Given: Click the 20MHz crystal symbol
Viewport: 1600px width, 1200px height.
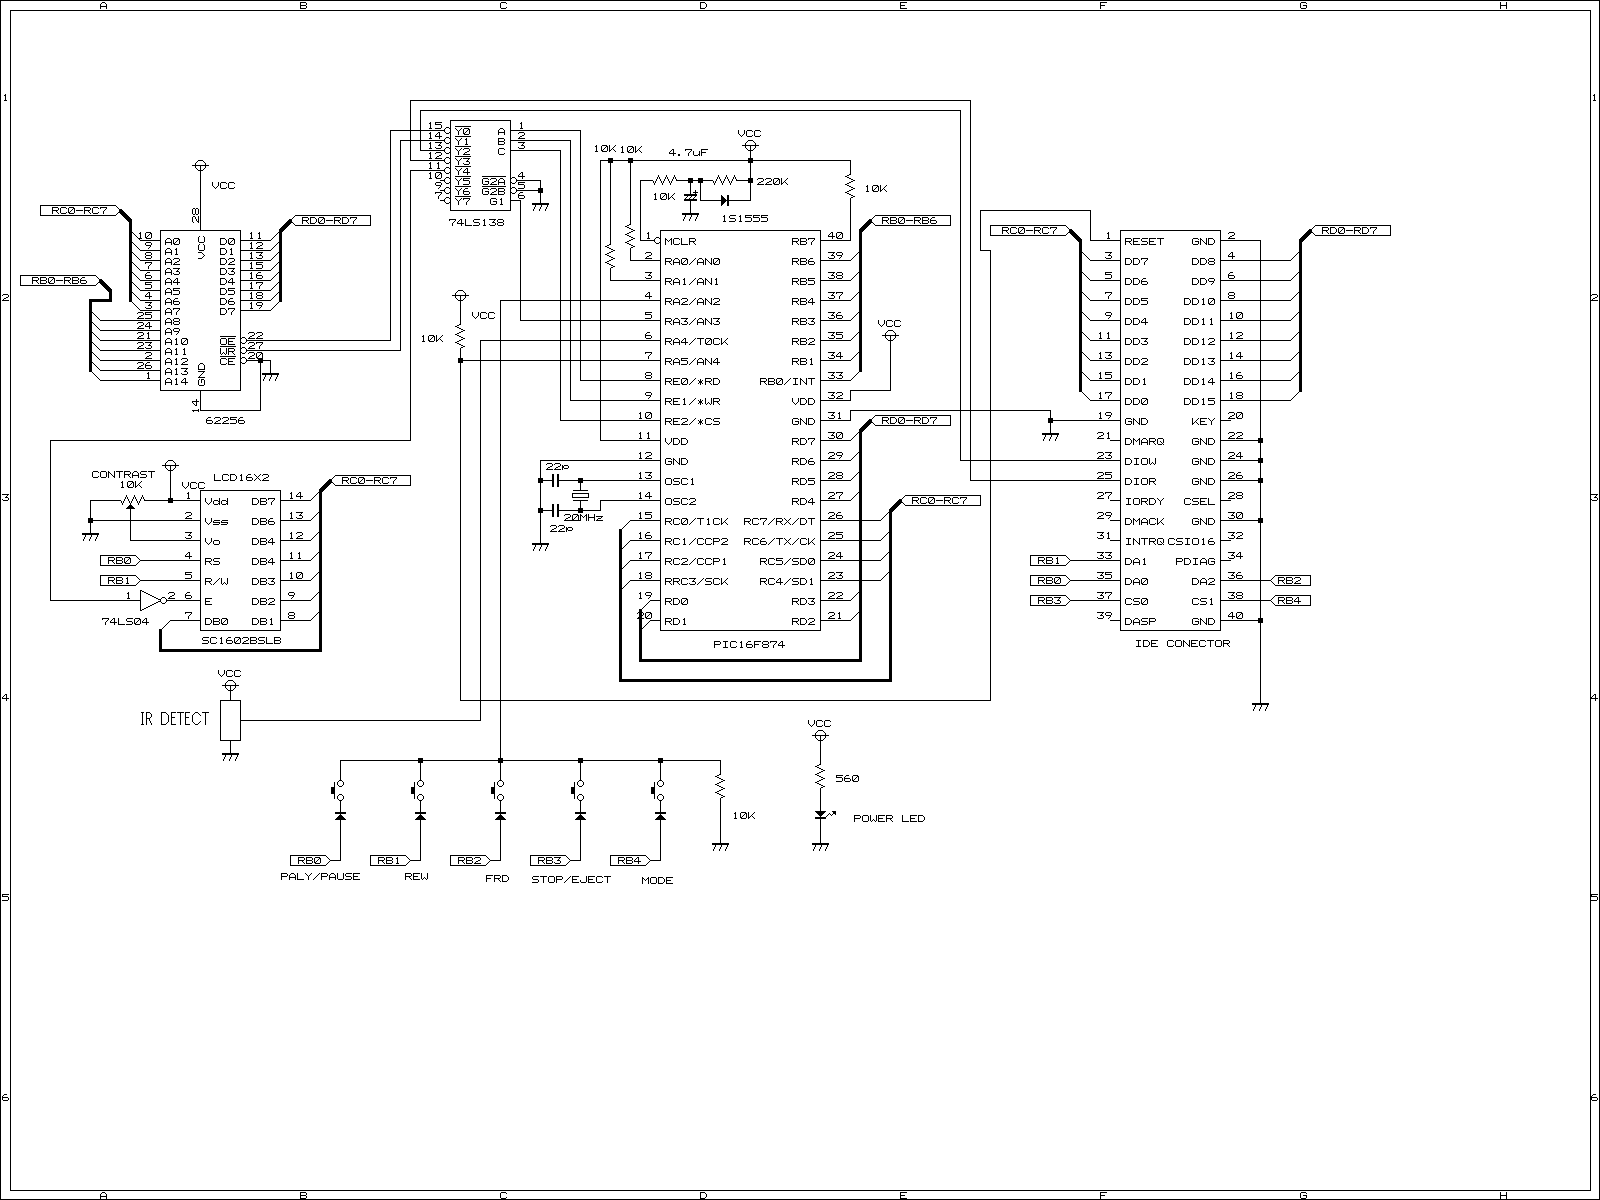Looking at the screenshot, I should click(x=578, y=499).
